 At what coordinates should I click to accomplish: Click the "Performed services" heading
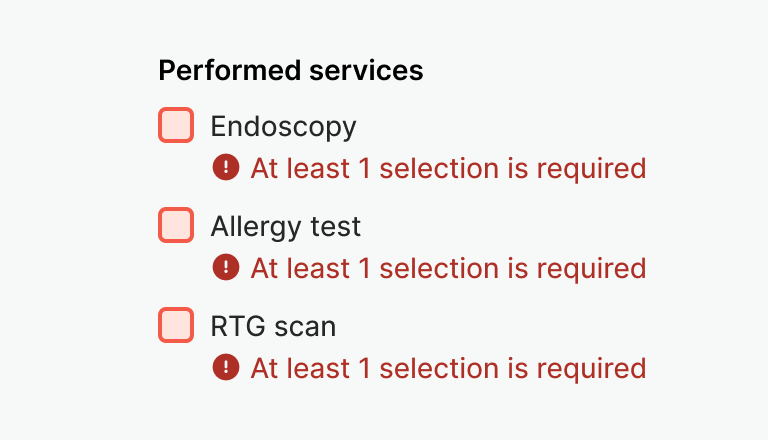[290, 71]
